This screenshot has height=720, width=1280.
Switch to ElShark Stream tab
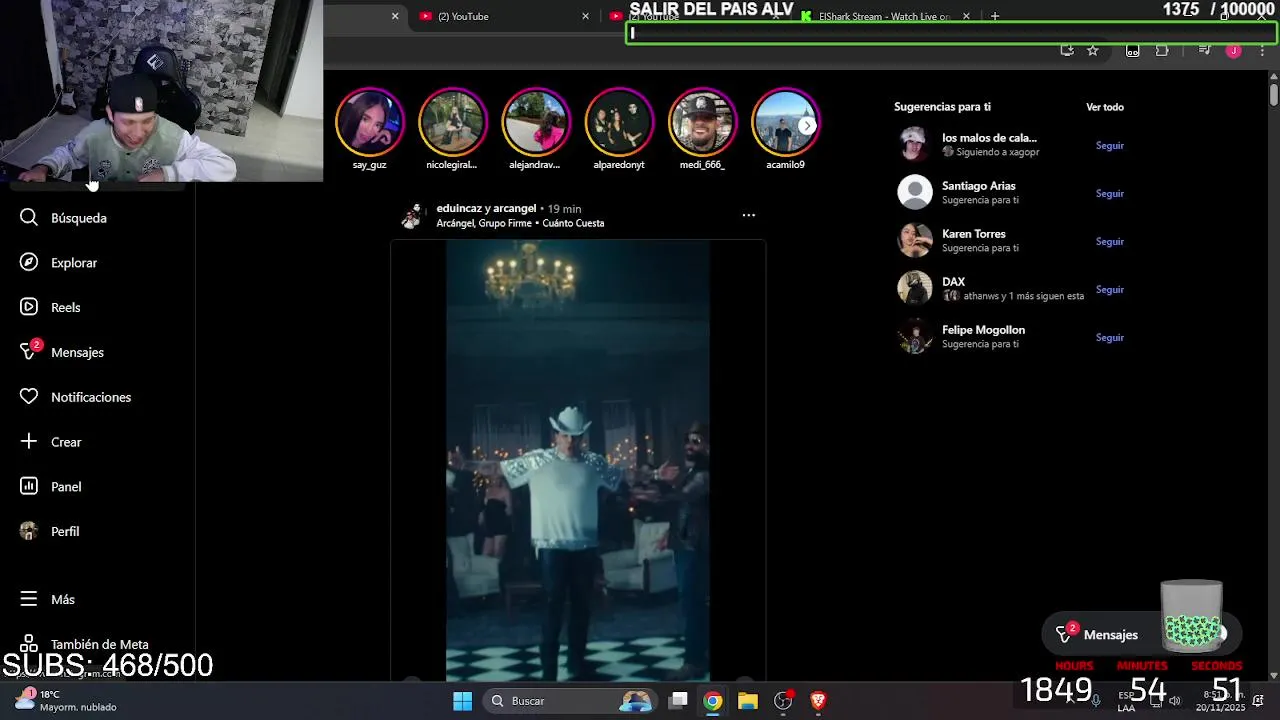click(x=884, y=16)
